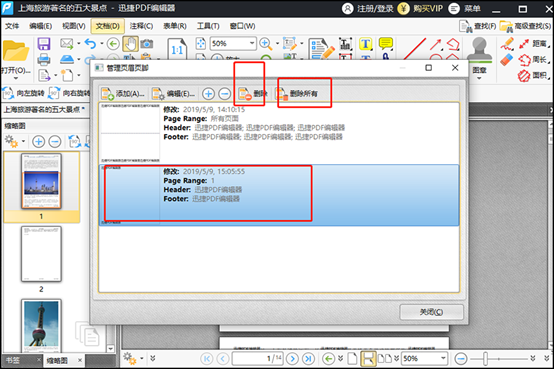Open the yellow folder icon
554x369 pixels.
pyautogui.click(x=16, y=51)
